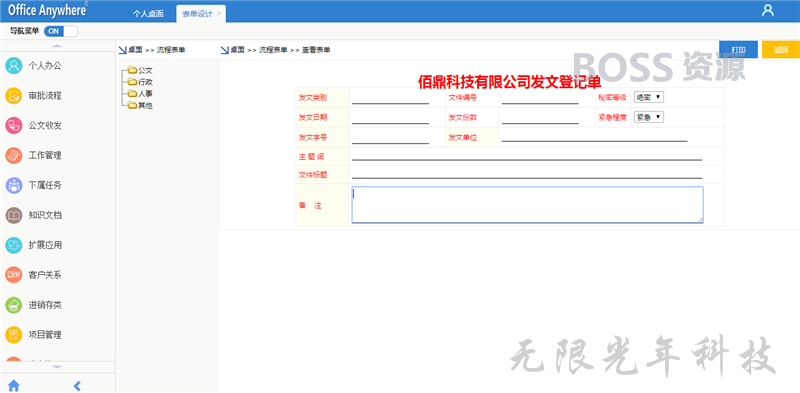The height and width of the screenshot is (393, 800).
Task: Open the 审批流程 sidebar icon
Action: pyautogui.click(x=14, y=95)
